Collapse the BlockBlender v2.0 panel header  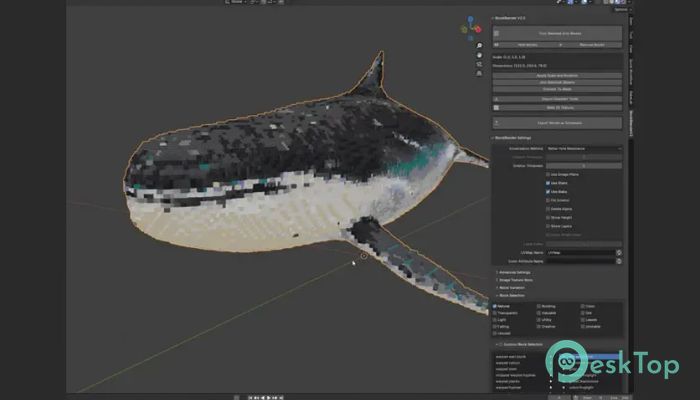(x=509, y=18)
